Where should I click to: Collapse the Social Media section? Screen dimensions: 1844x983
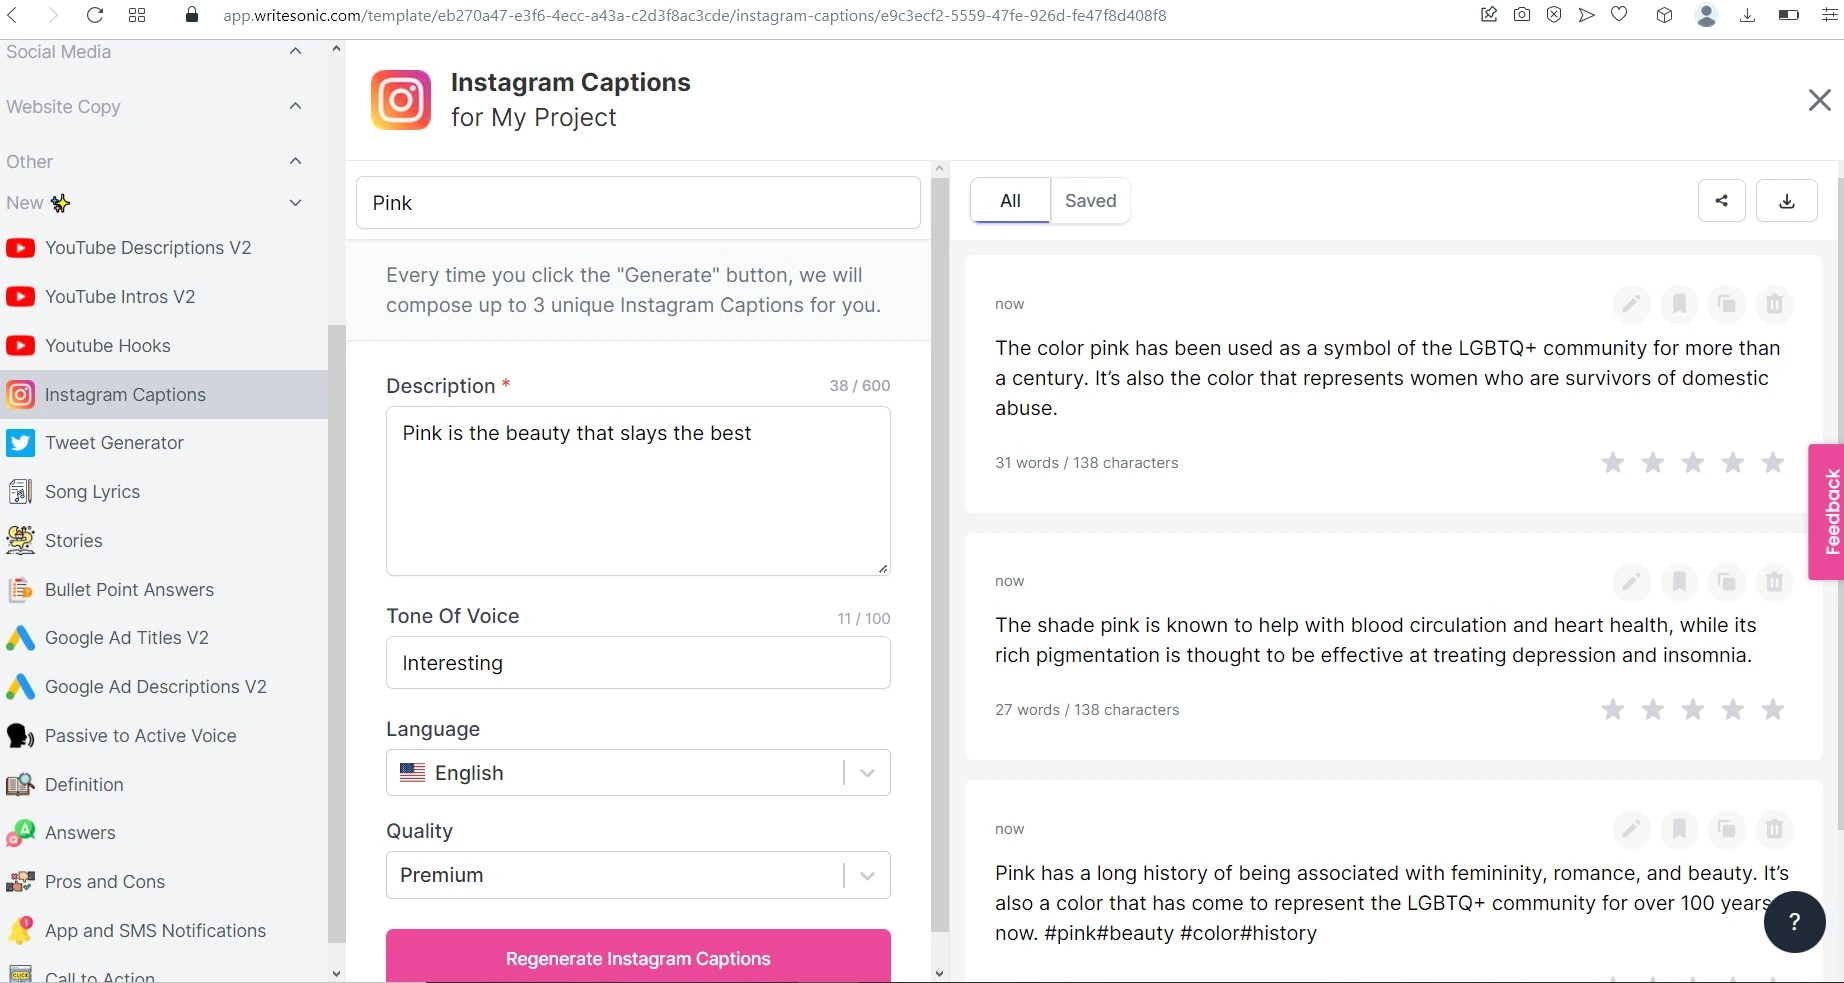(295, 51)
